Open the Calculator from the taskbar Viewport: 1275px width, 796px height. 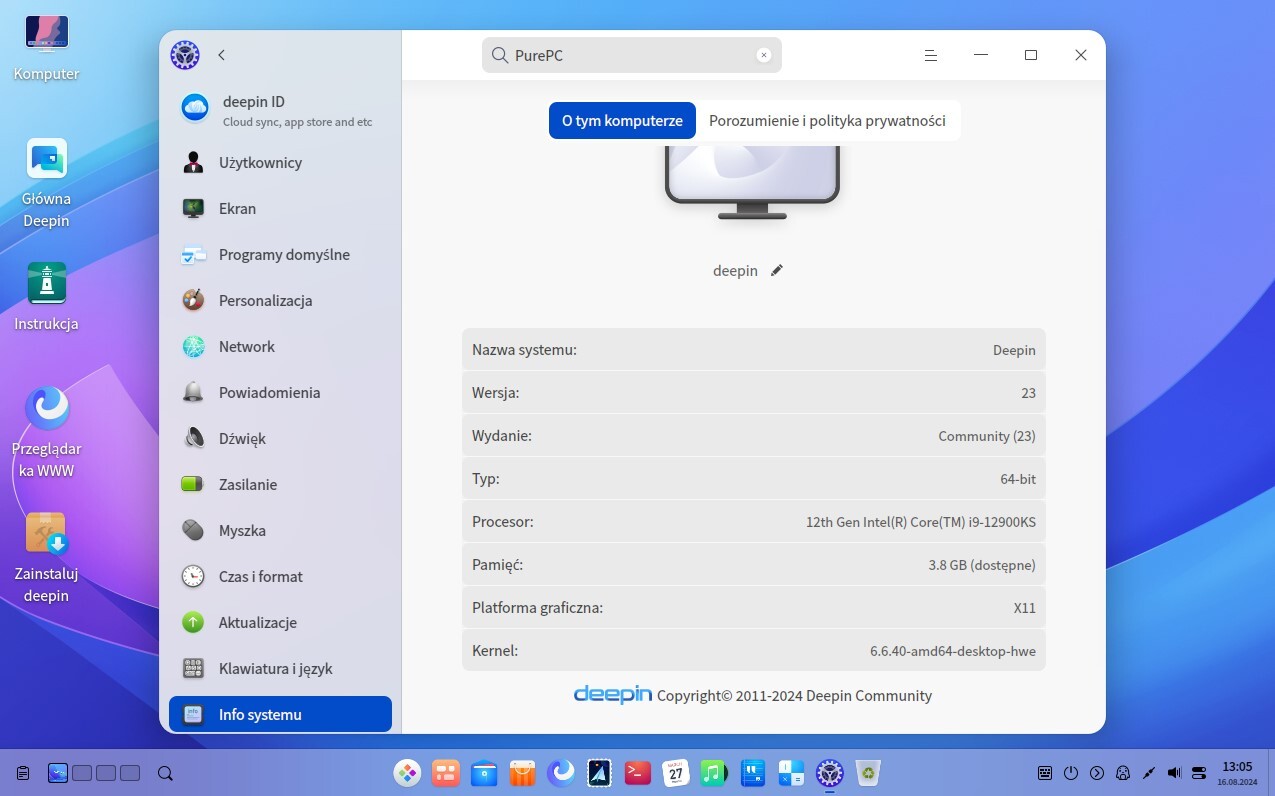(791, 773)
